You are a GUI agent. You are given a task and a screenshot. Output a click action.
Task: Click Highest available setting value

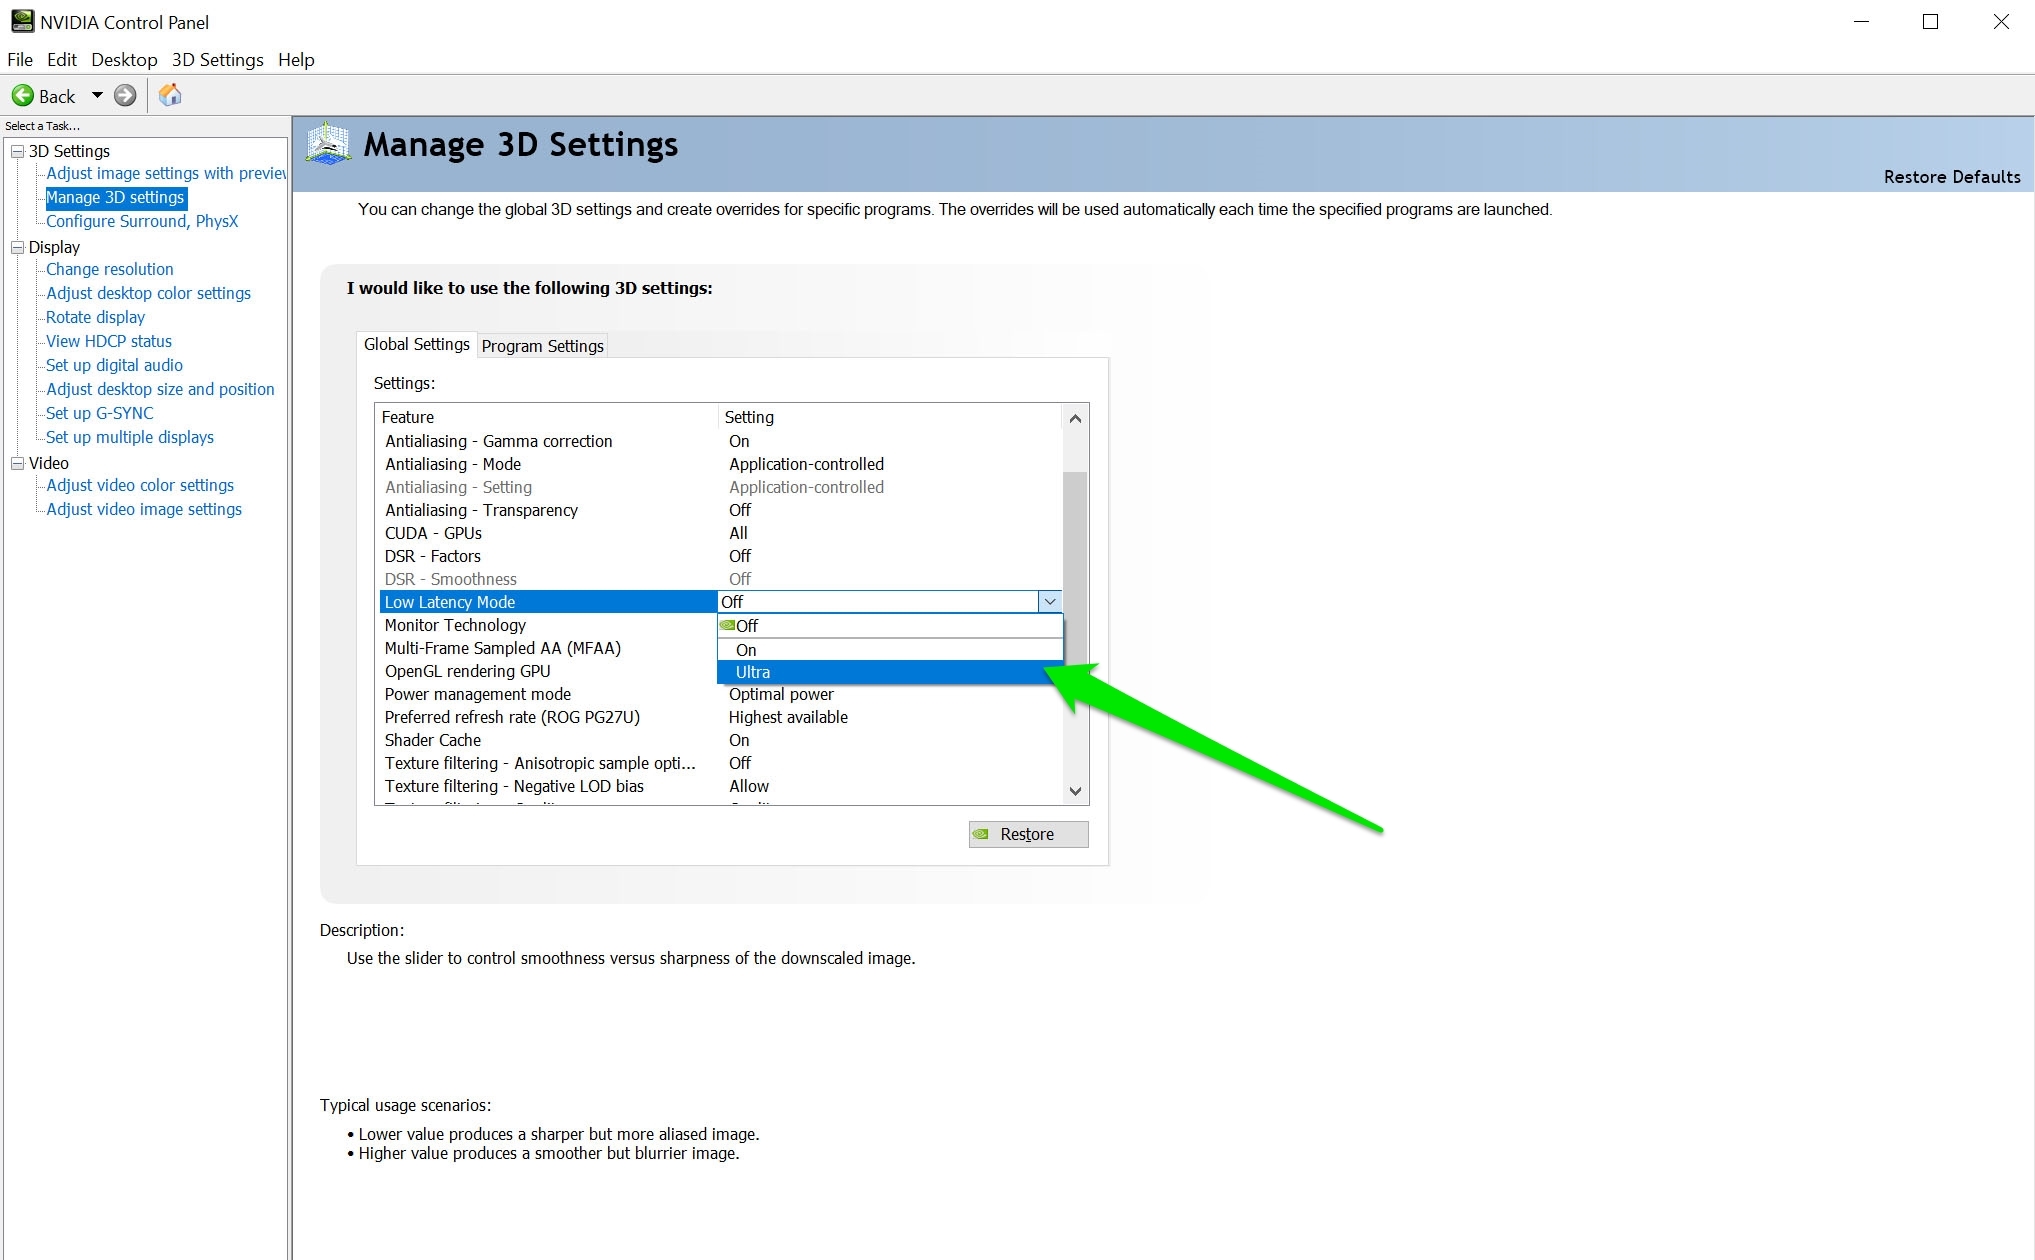pyautogui.click(x=788, y=717)
